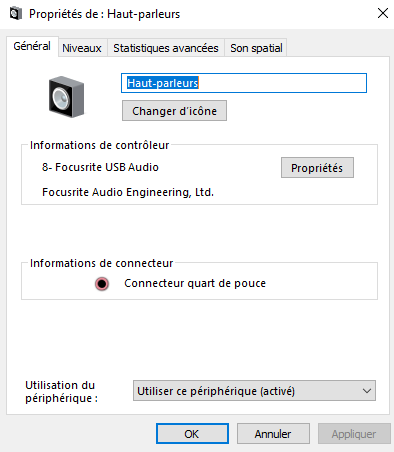The width and height of the screenshot is (394, 452).
Task: Click the chevron arrow of the device usage combo
Action: click(x=367, y=391)
